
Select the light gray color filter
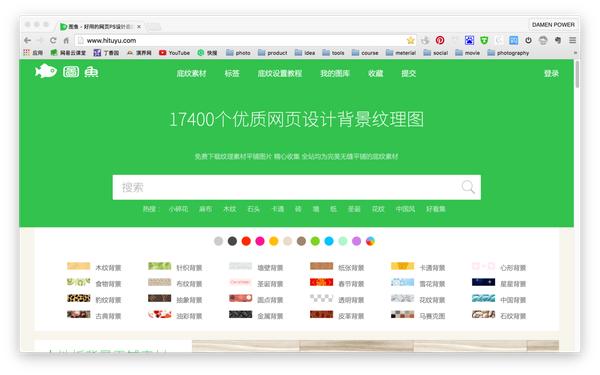click(x=218, y=241)
